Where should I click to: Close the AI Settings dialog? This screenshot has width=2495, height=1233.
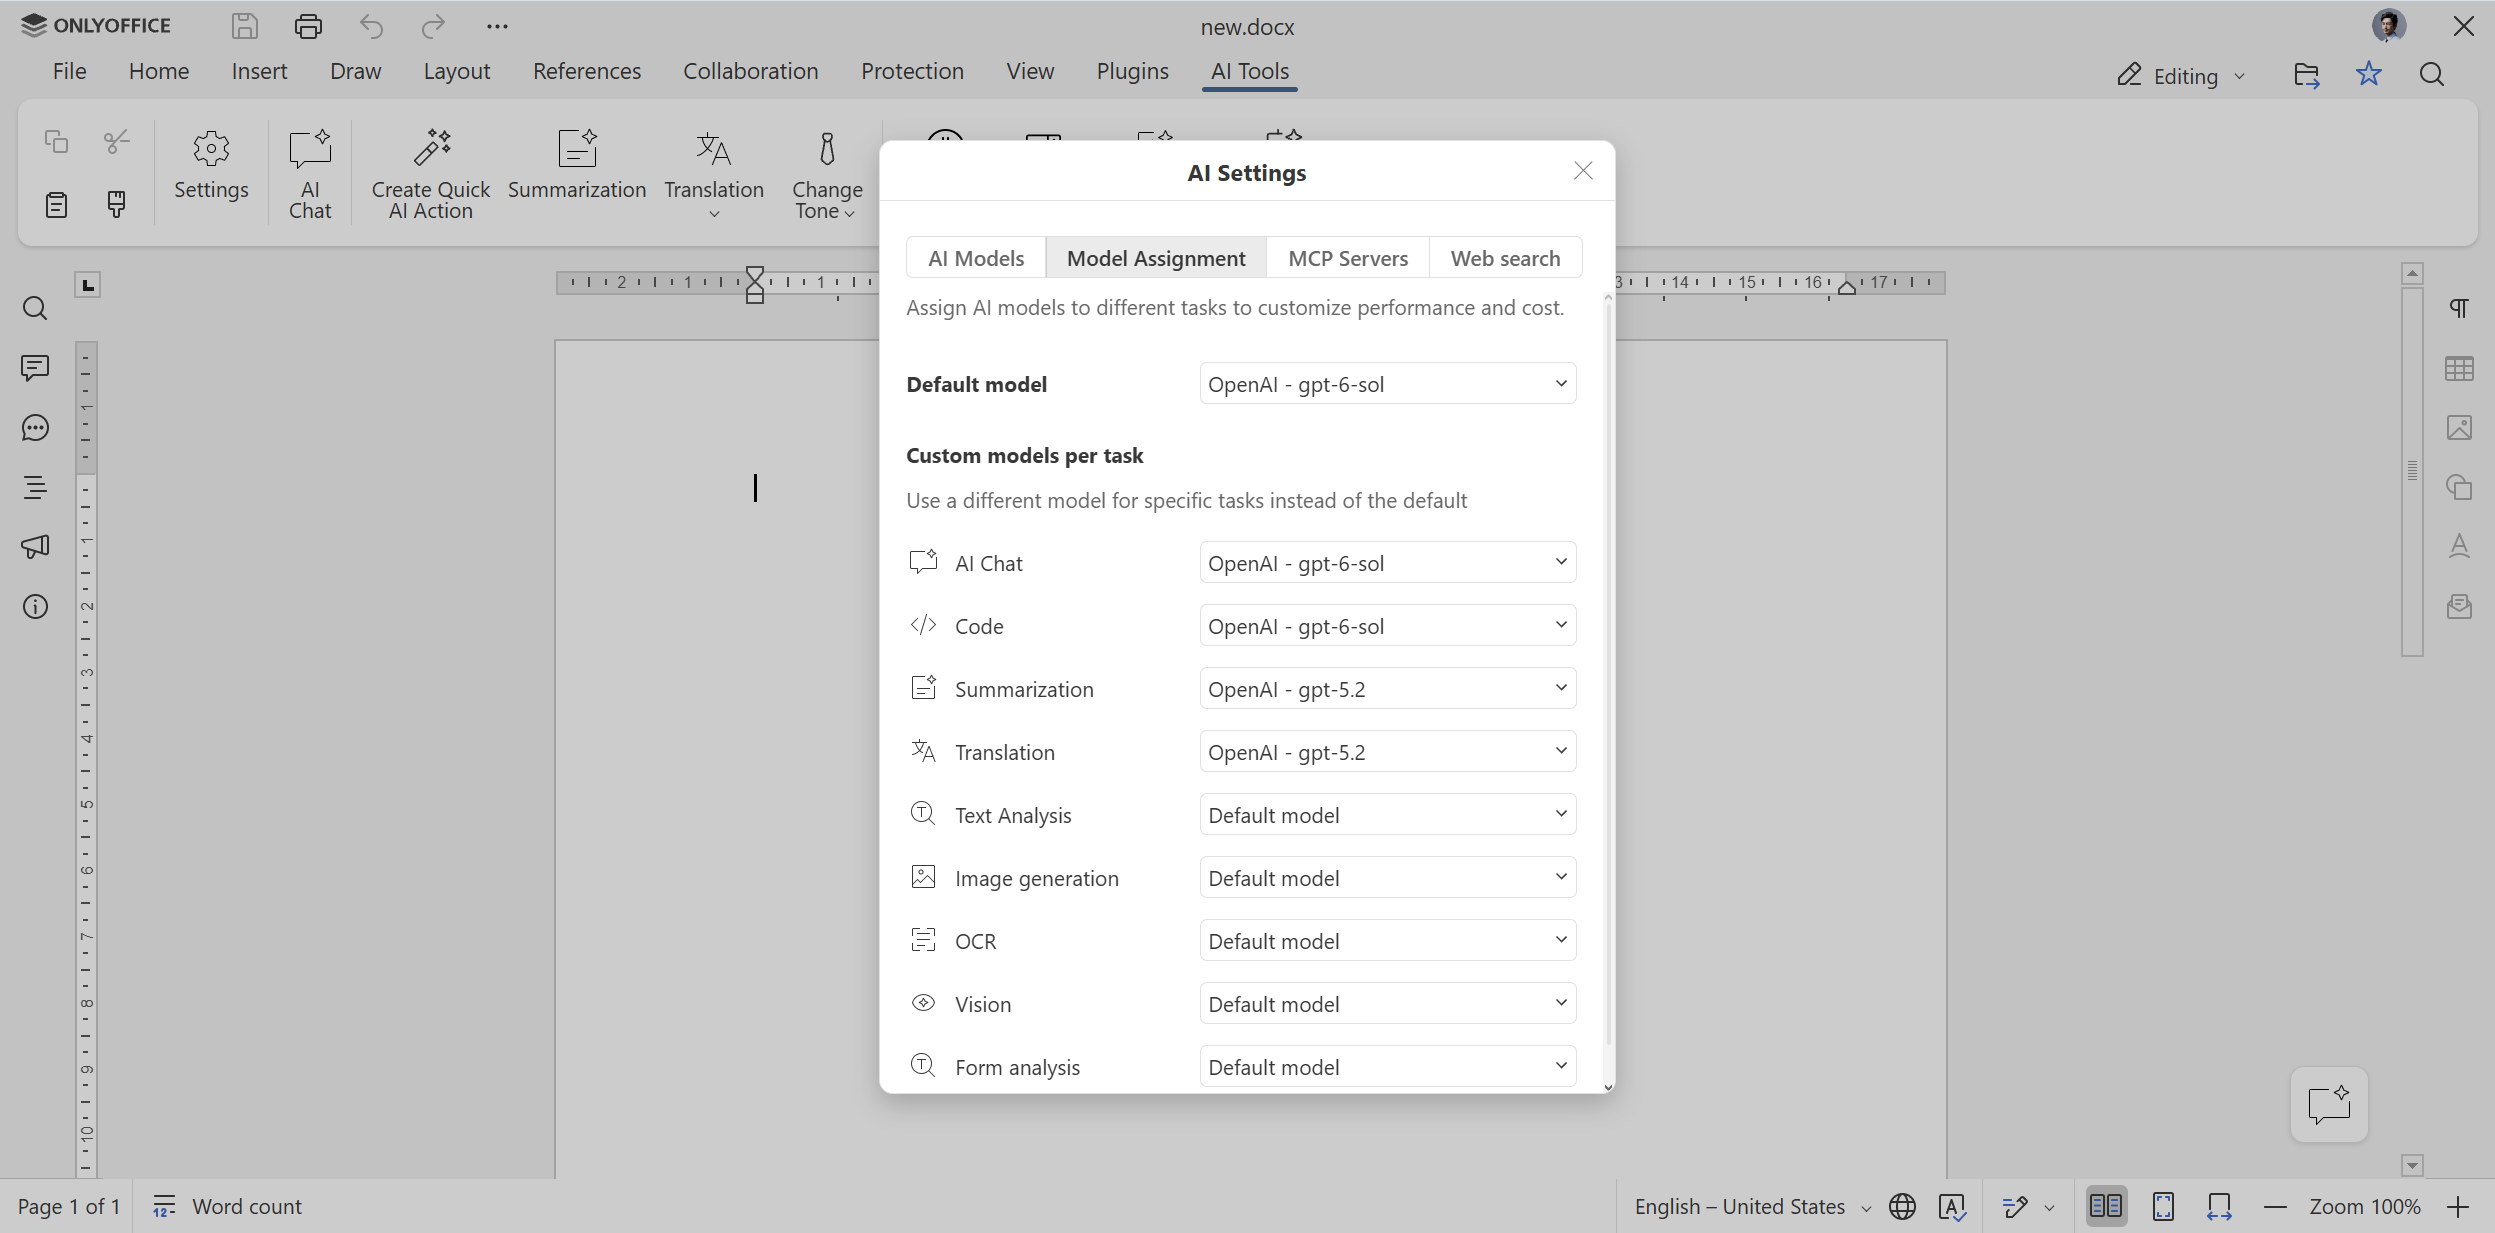(1583, 171)
